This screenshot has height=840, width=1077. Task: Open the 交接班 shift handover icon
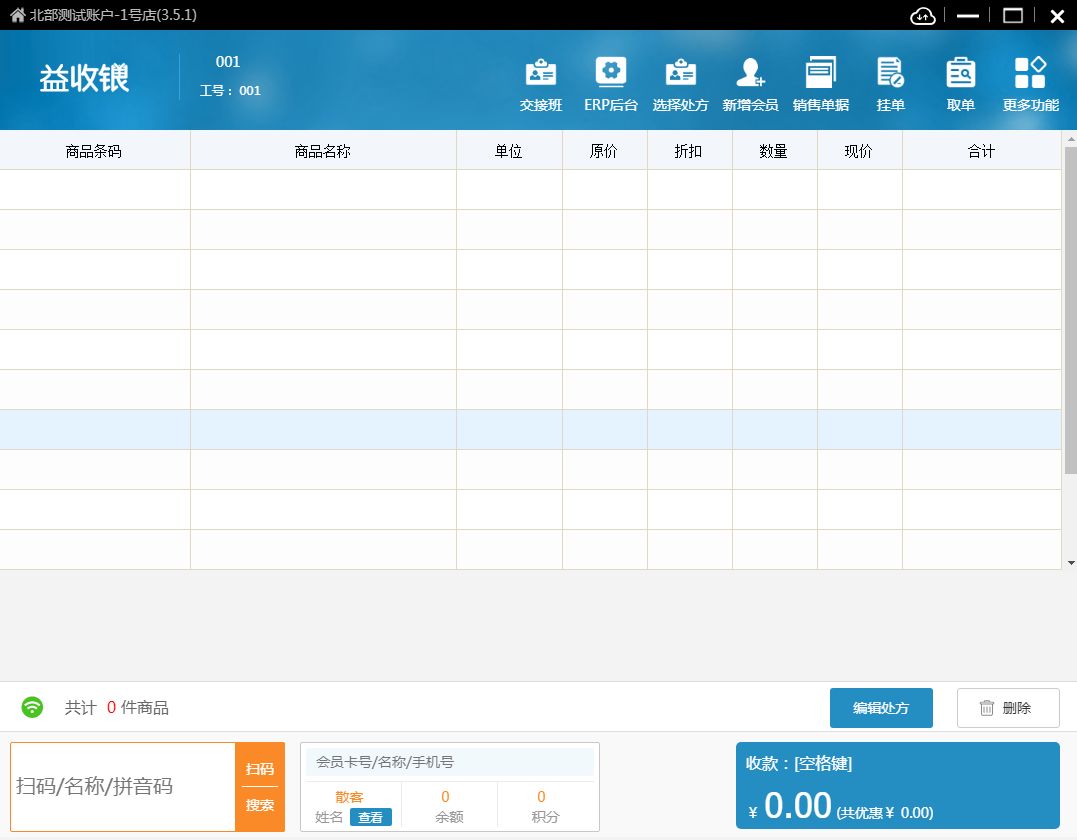pyautogui.click(x=541, y=84)
